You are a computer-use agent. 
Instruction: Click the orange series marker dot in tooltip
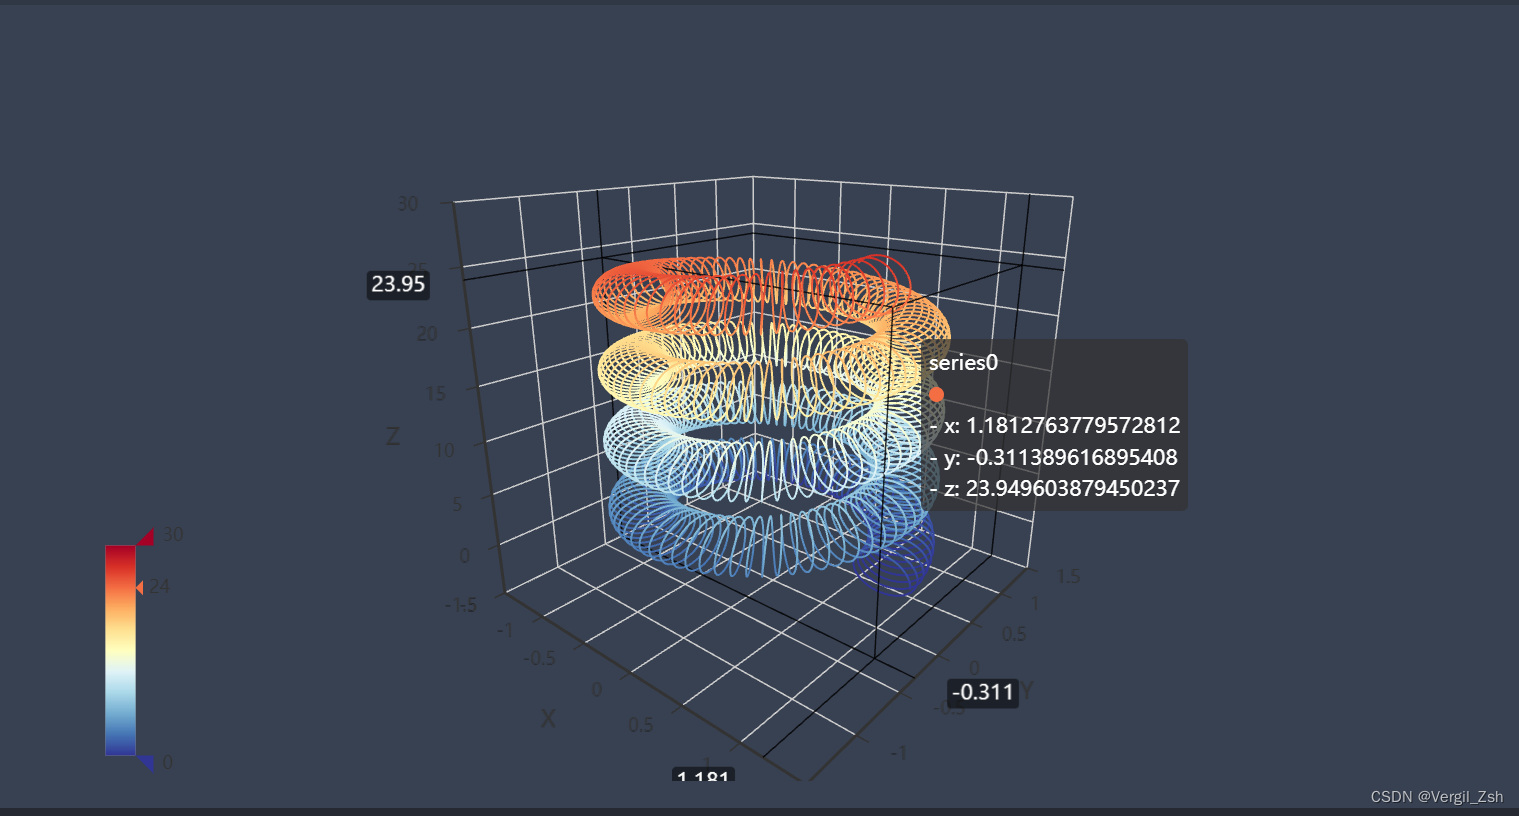[936, 394]
